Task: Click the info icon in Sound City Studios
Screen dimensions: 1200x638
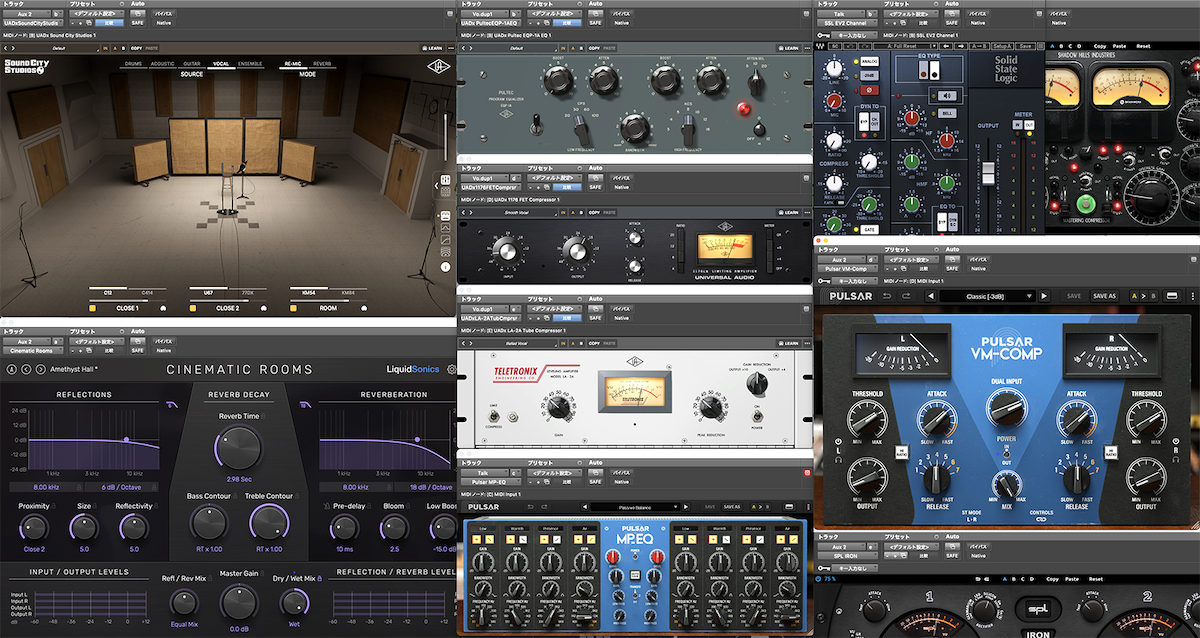Action: click(445, 267)
